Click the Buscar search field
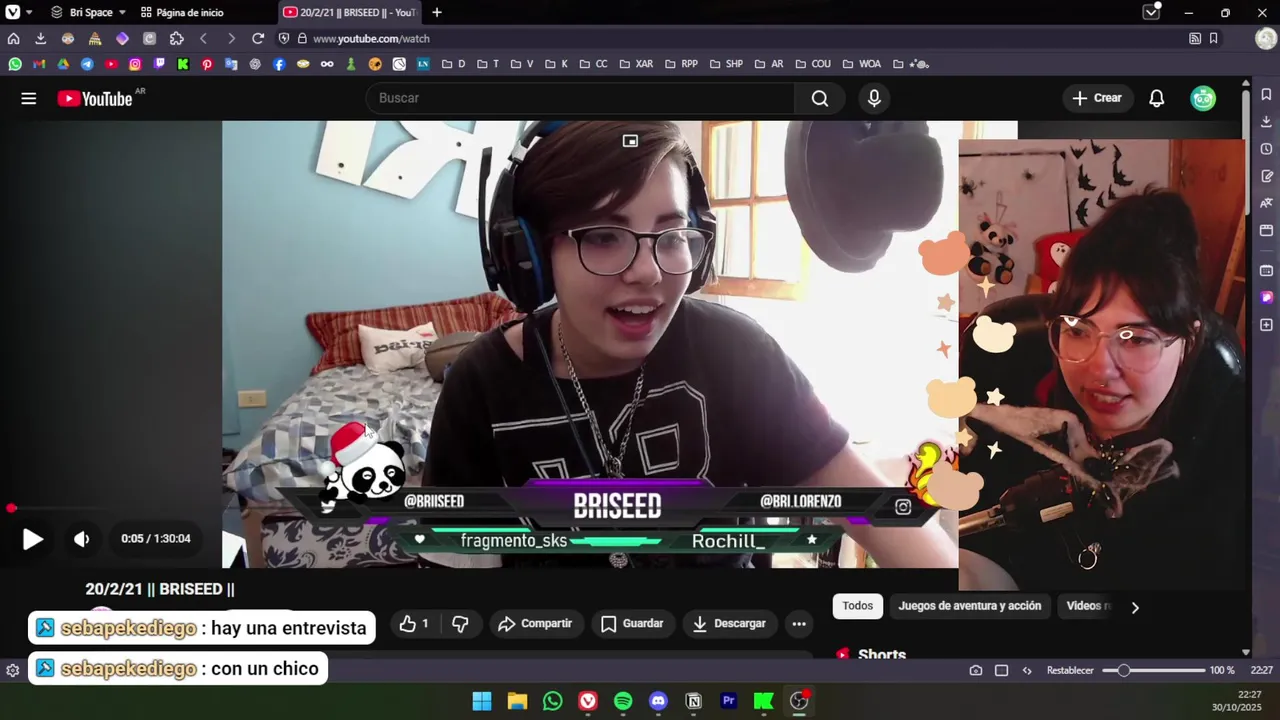Image resolution: width=1280 pixels, height=720 pixels. [580, 98]
